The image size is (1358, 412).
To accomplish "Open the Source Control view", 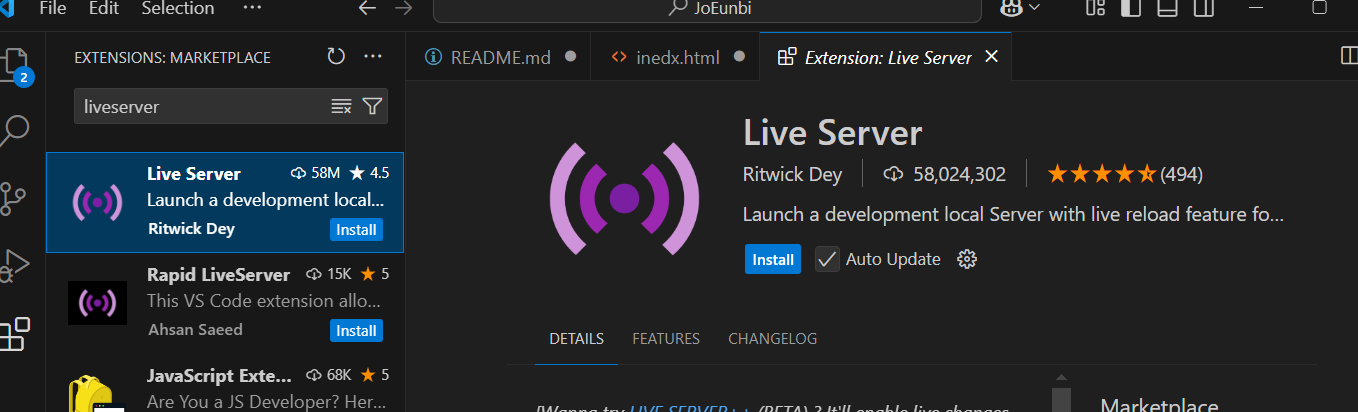I will pyautogui.click(x=15, y=198).
